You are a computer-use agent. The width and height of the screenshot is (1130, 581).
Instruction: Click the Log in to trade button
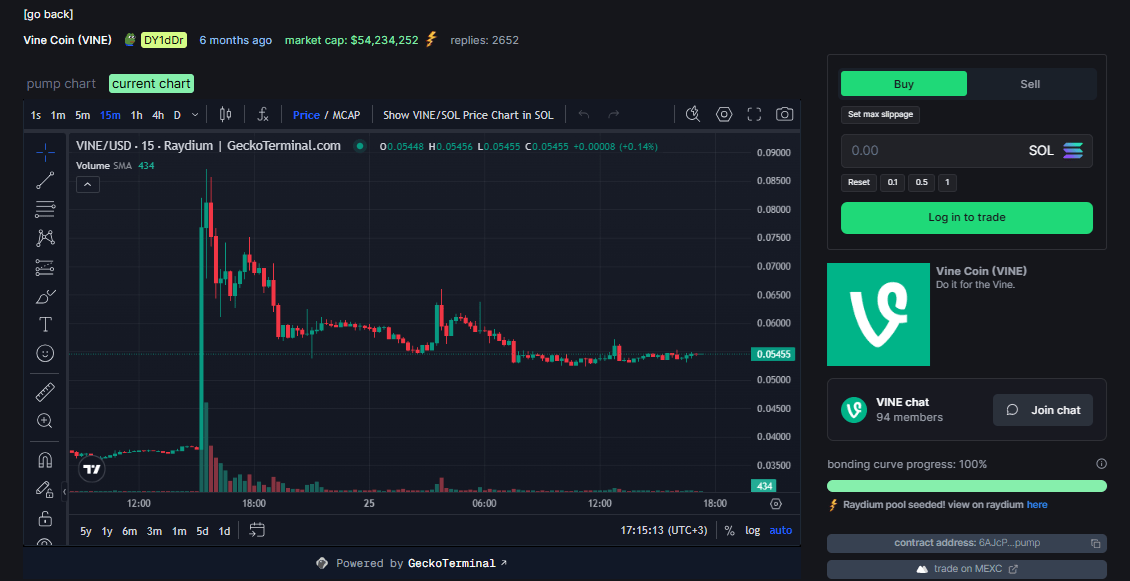[x=966, y=217]
